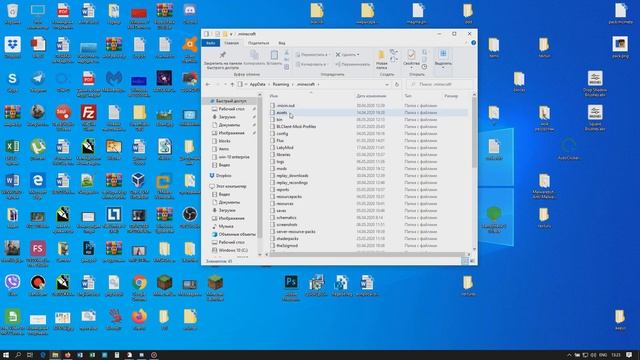Pin folder to Quick access in ribbon

click(x=223, y=60)
